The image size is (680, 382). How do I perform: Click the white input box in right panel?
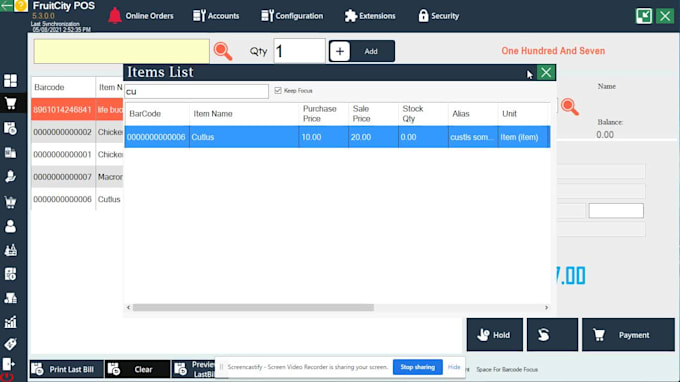pos(616,211)
